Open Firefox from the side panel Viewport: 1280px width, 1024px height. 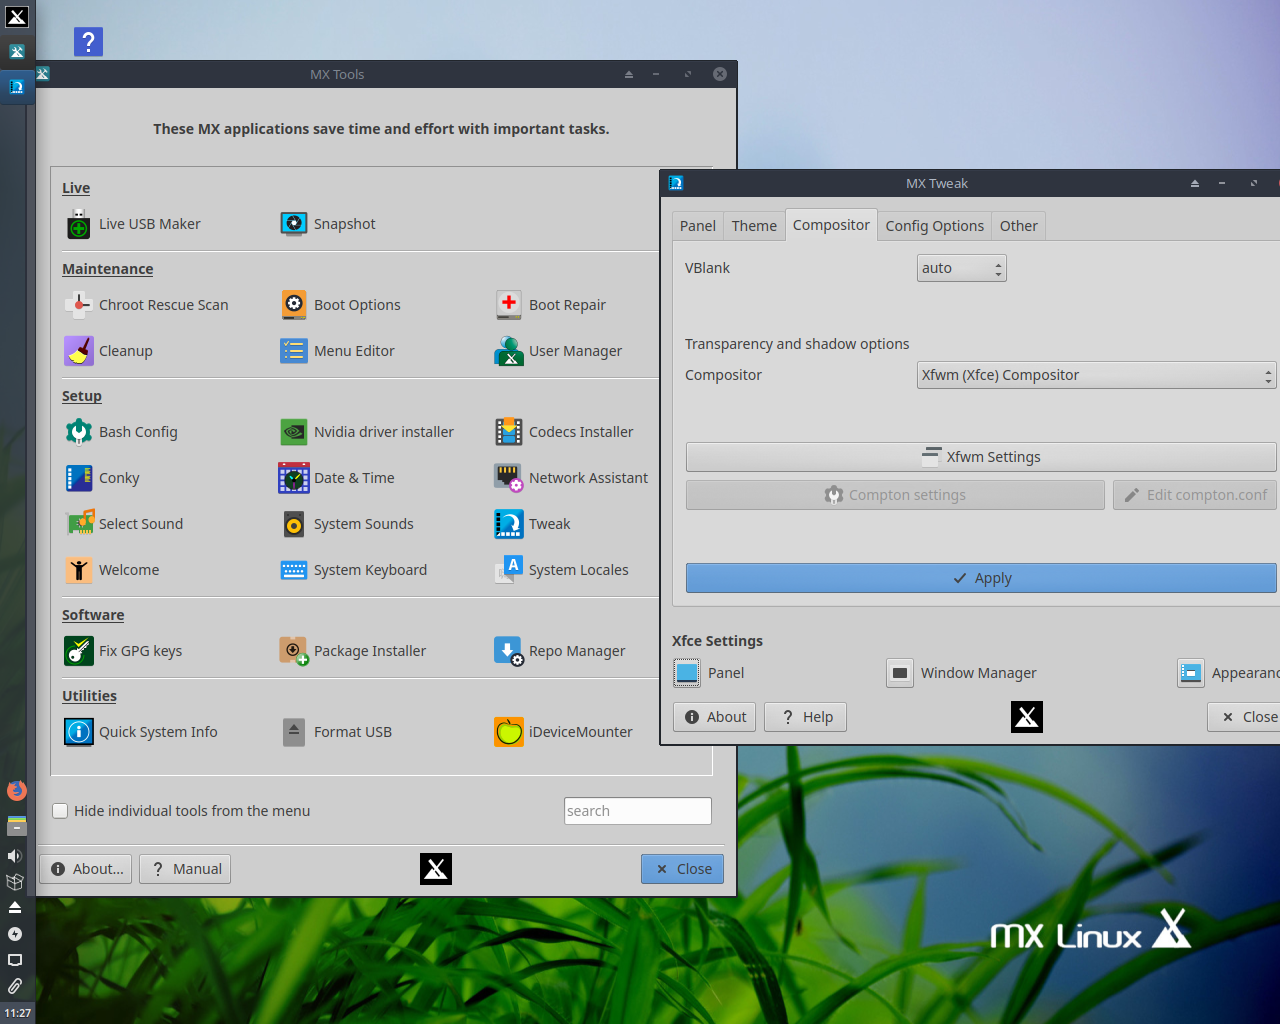[x=16, y=790]
